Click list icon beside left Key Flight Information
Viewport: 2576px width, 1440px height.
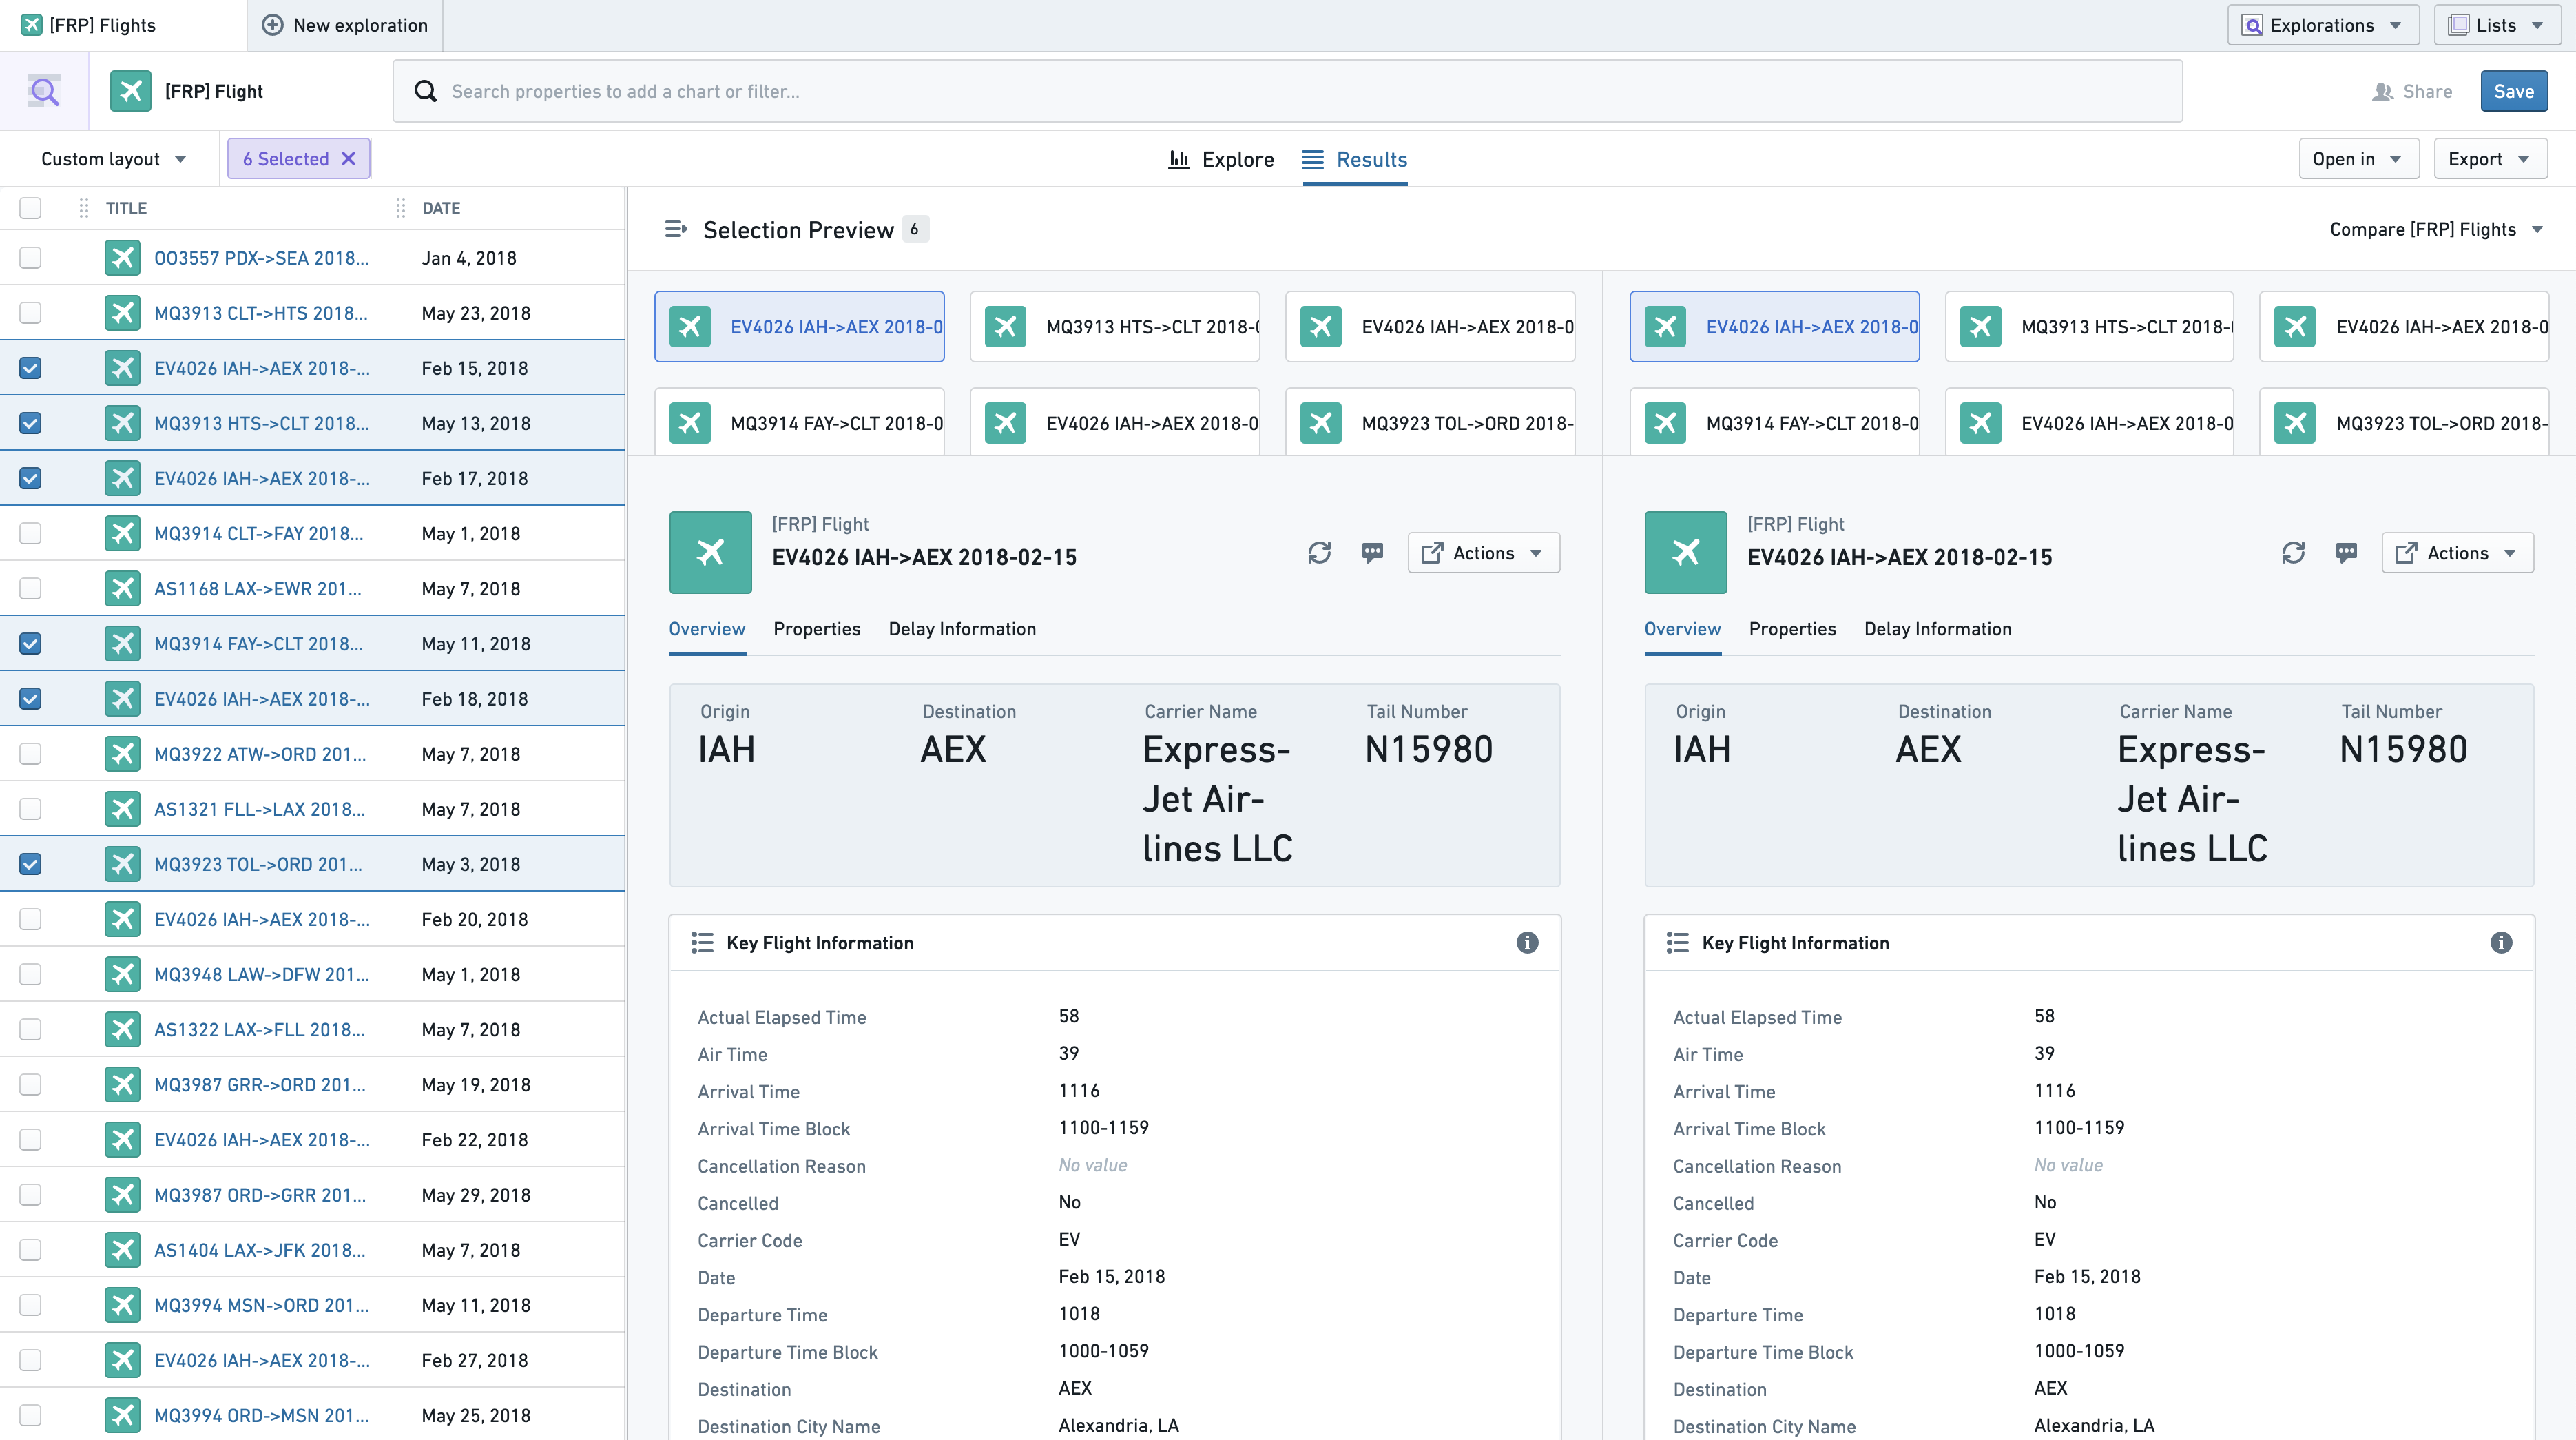pos(702,943)
